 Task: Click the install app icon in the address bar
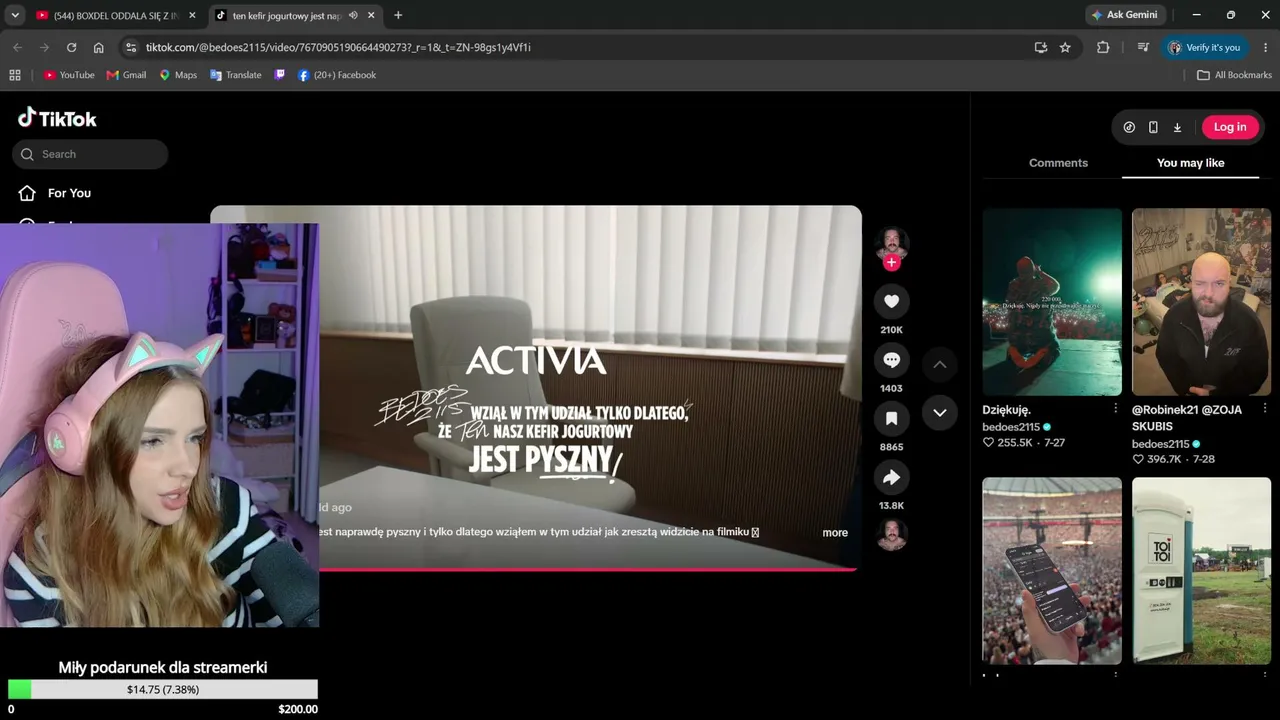[1041, 47]
